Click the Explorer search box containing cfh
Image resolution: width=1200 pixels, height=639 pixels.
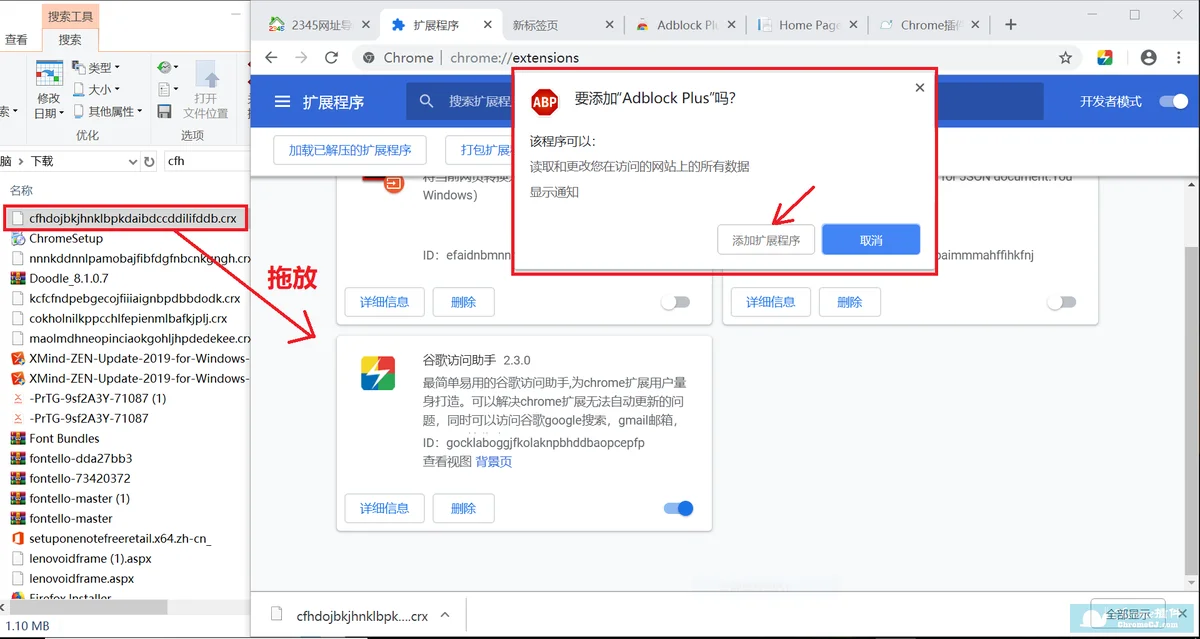click(x=205, y=161)
